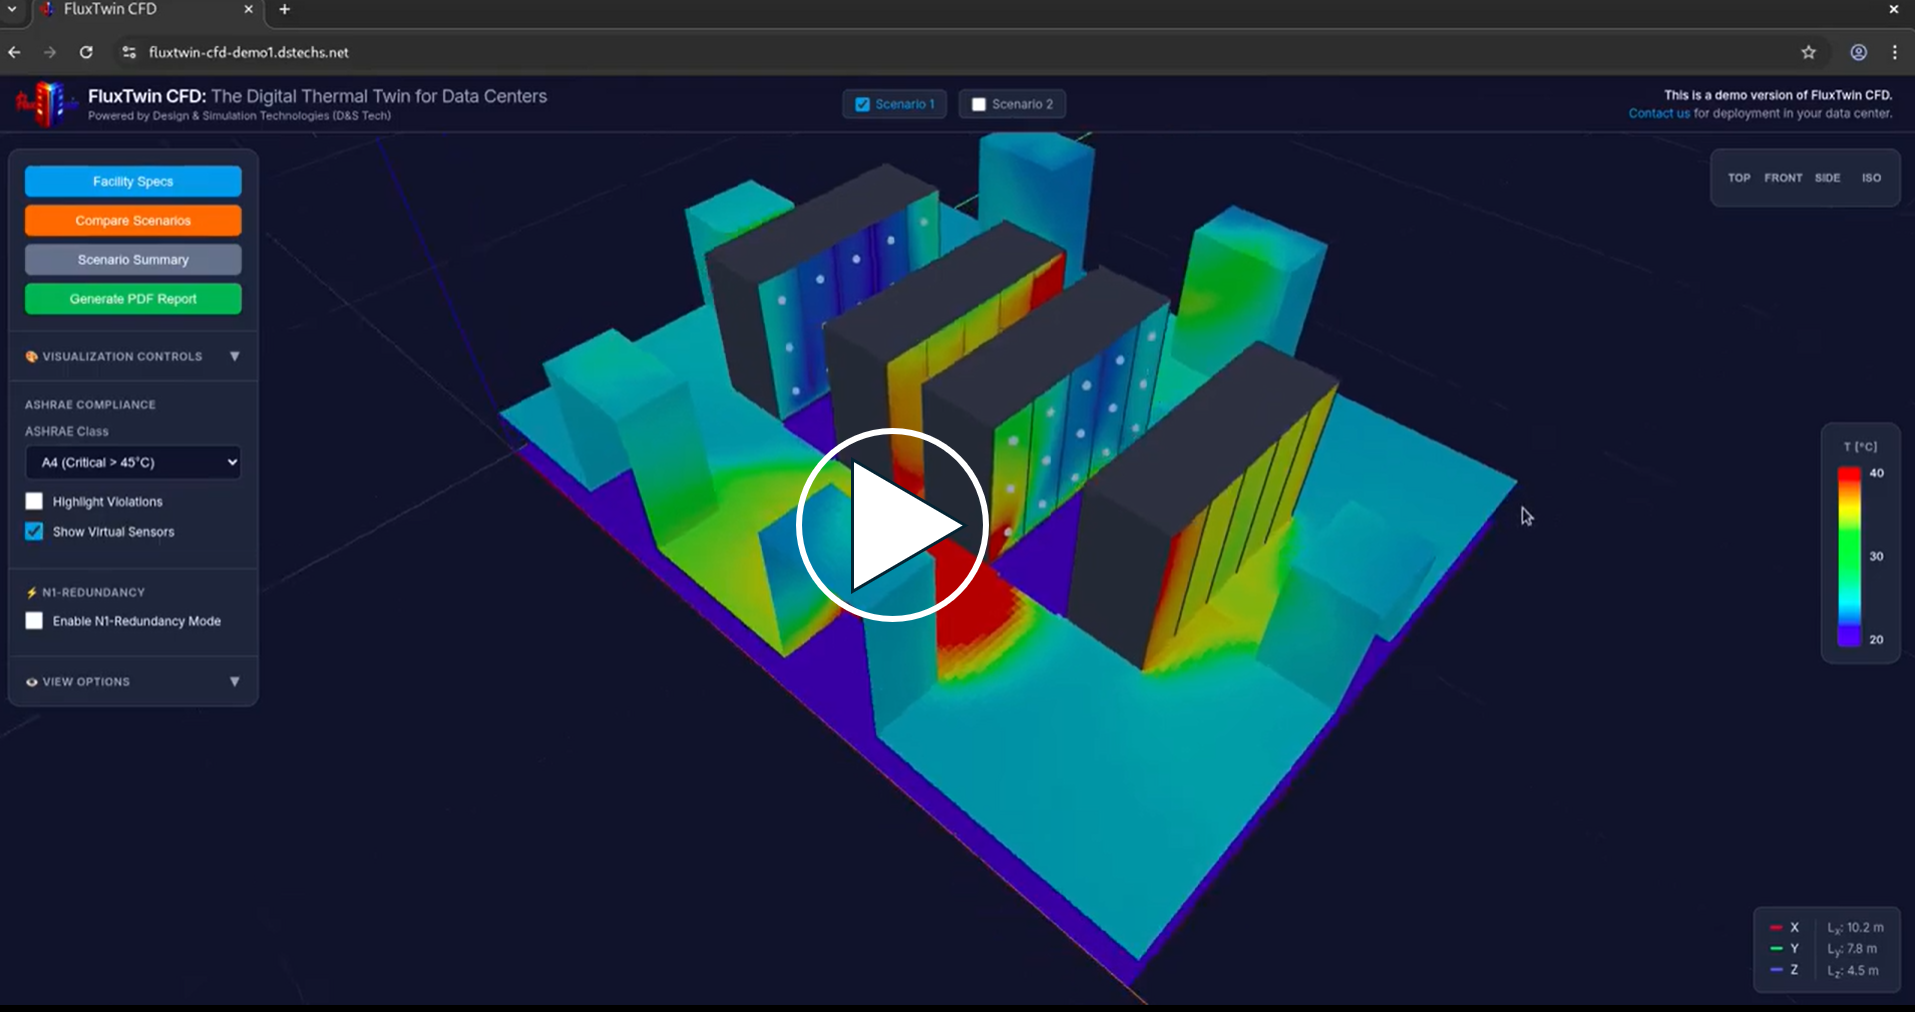
Task: Follow the Contact us link
Action: (1659, 113)
